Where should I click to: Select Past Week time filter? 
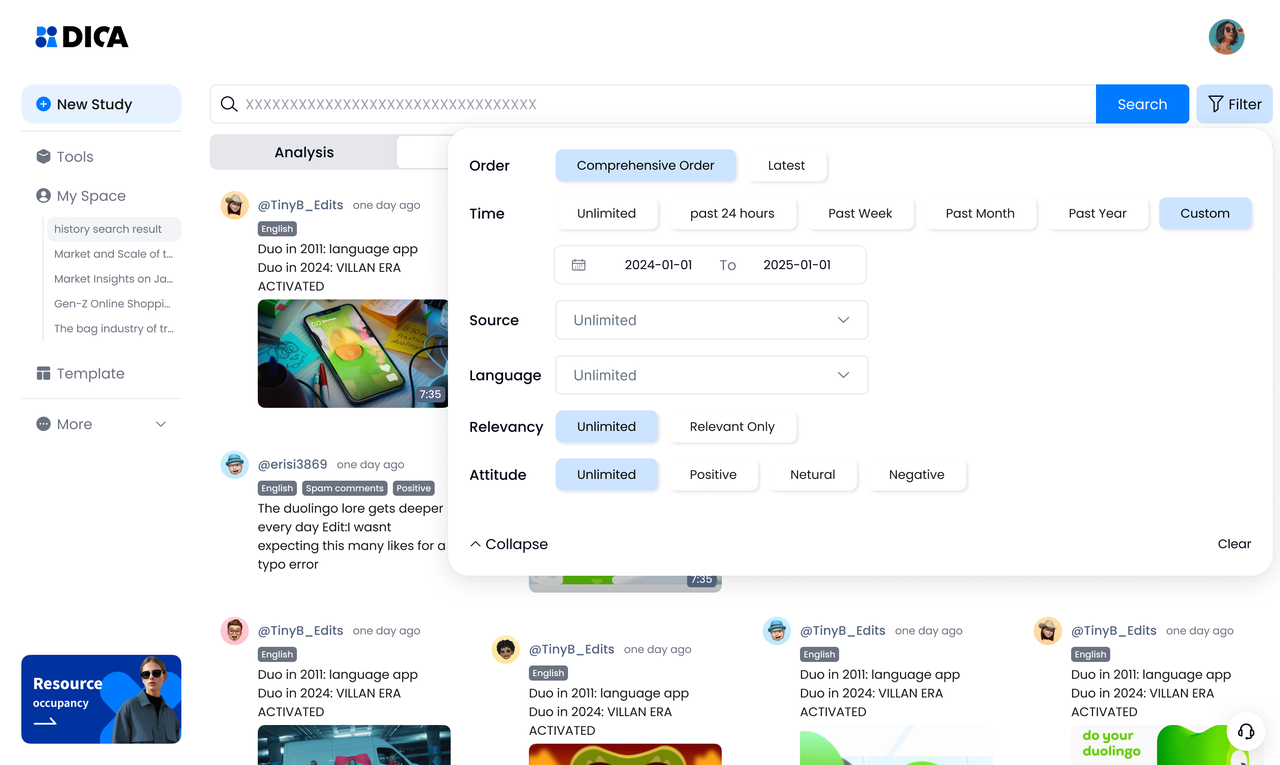tap(860, 213)
